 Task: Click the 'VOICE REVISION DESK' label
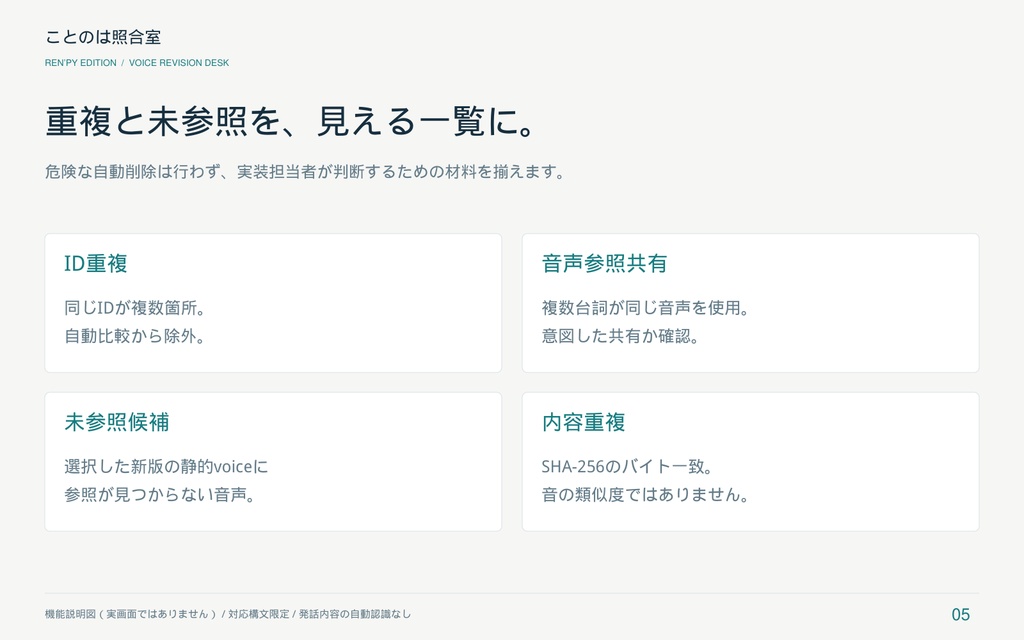(179, 63)
